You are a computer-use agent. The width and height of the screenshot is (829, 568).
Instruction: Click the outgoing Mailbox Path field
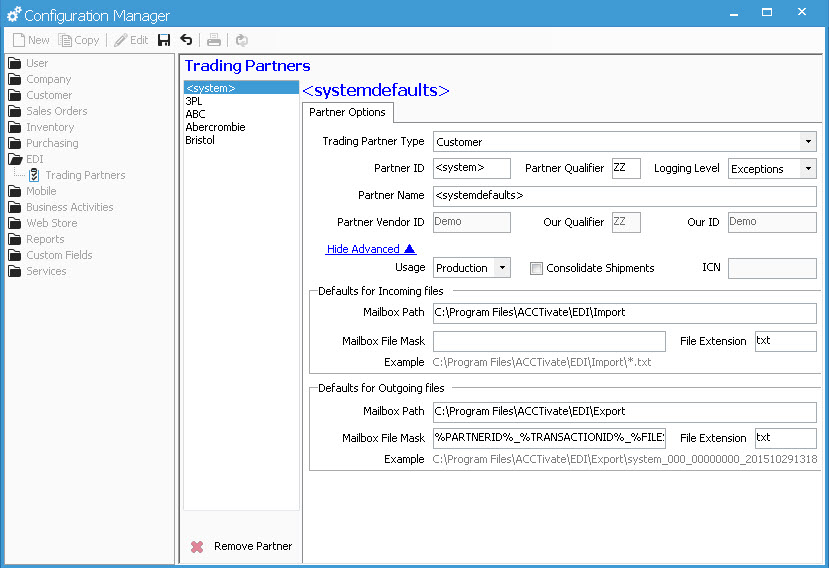click(x=624, y=412)
